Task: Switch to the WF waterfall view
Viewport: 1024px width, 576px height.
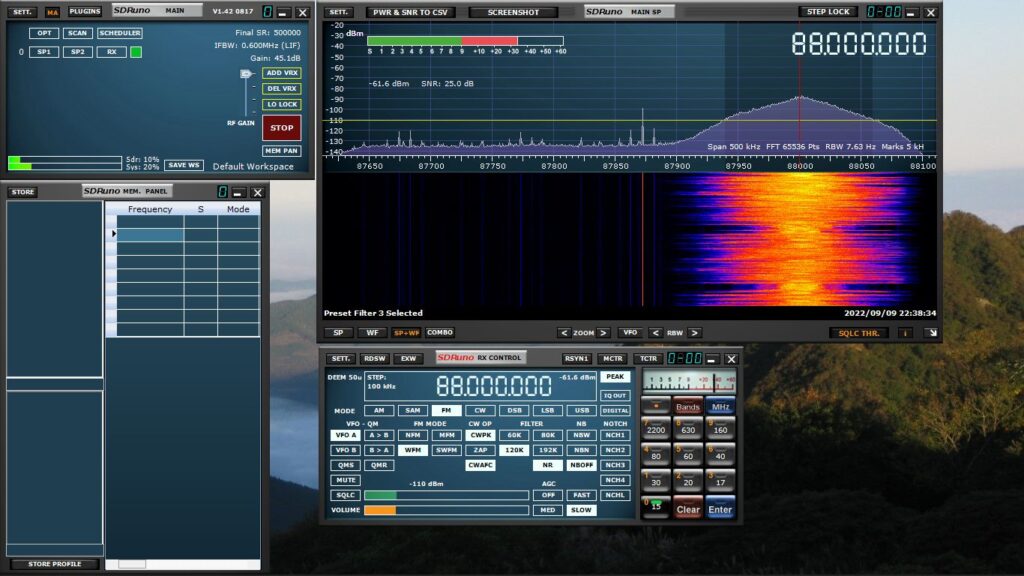Action: (x=372, y=333)
